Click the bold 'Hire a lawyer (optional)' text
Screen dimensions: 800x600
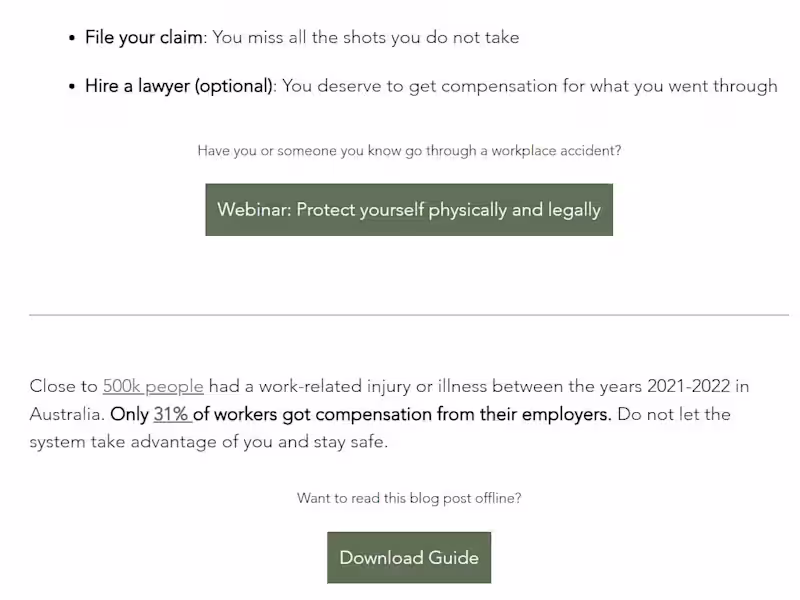pos(178,86)
